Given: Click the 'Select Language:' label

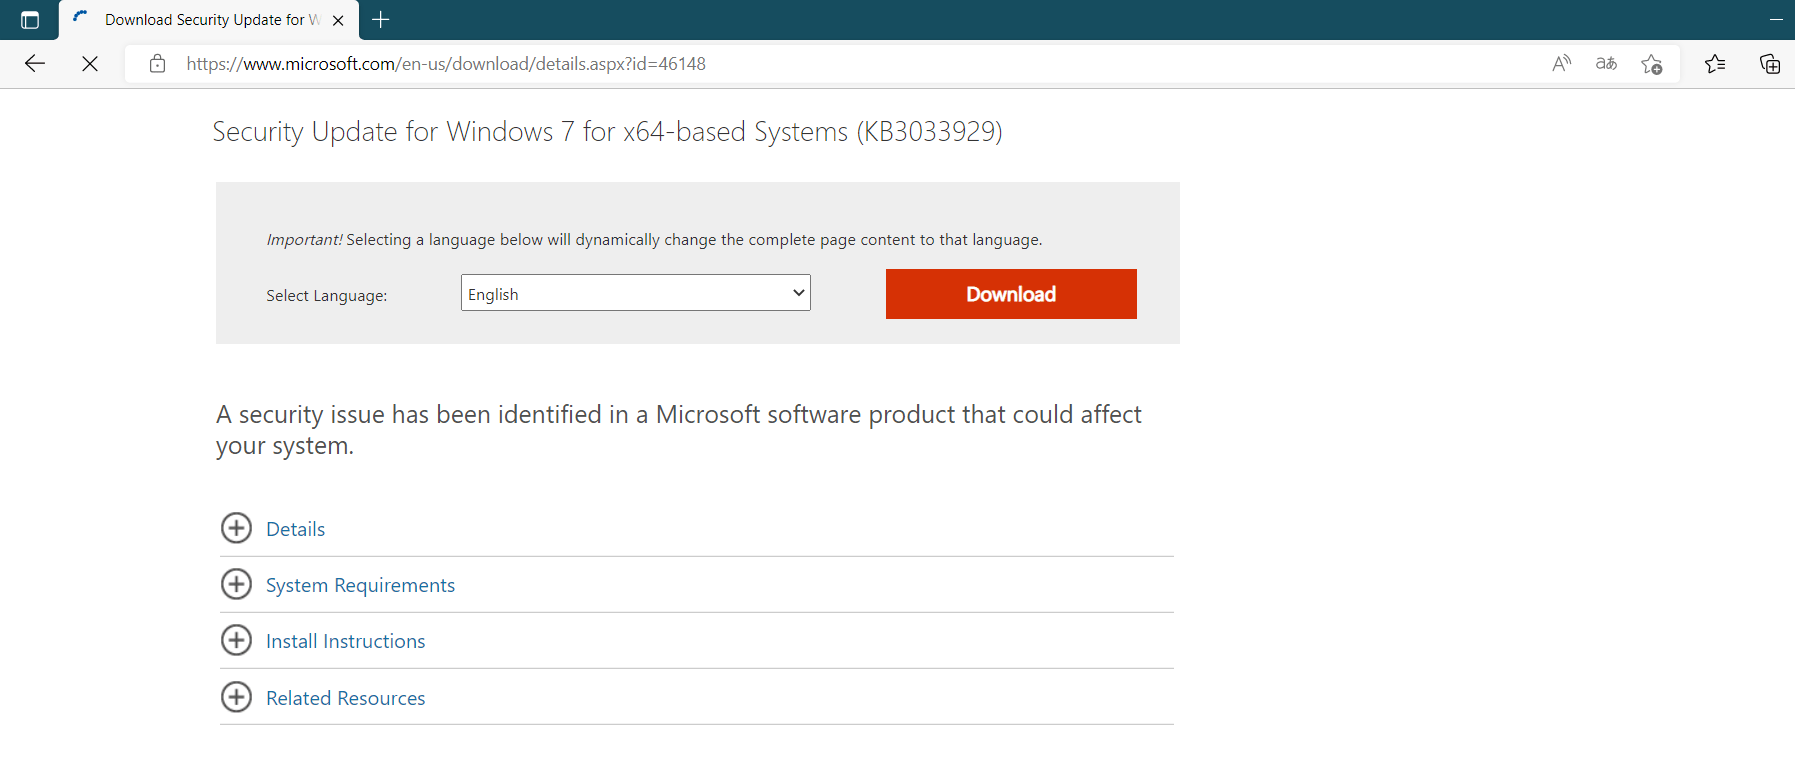Looking at the screenshot, I should tap(326, 296).
